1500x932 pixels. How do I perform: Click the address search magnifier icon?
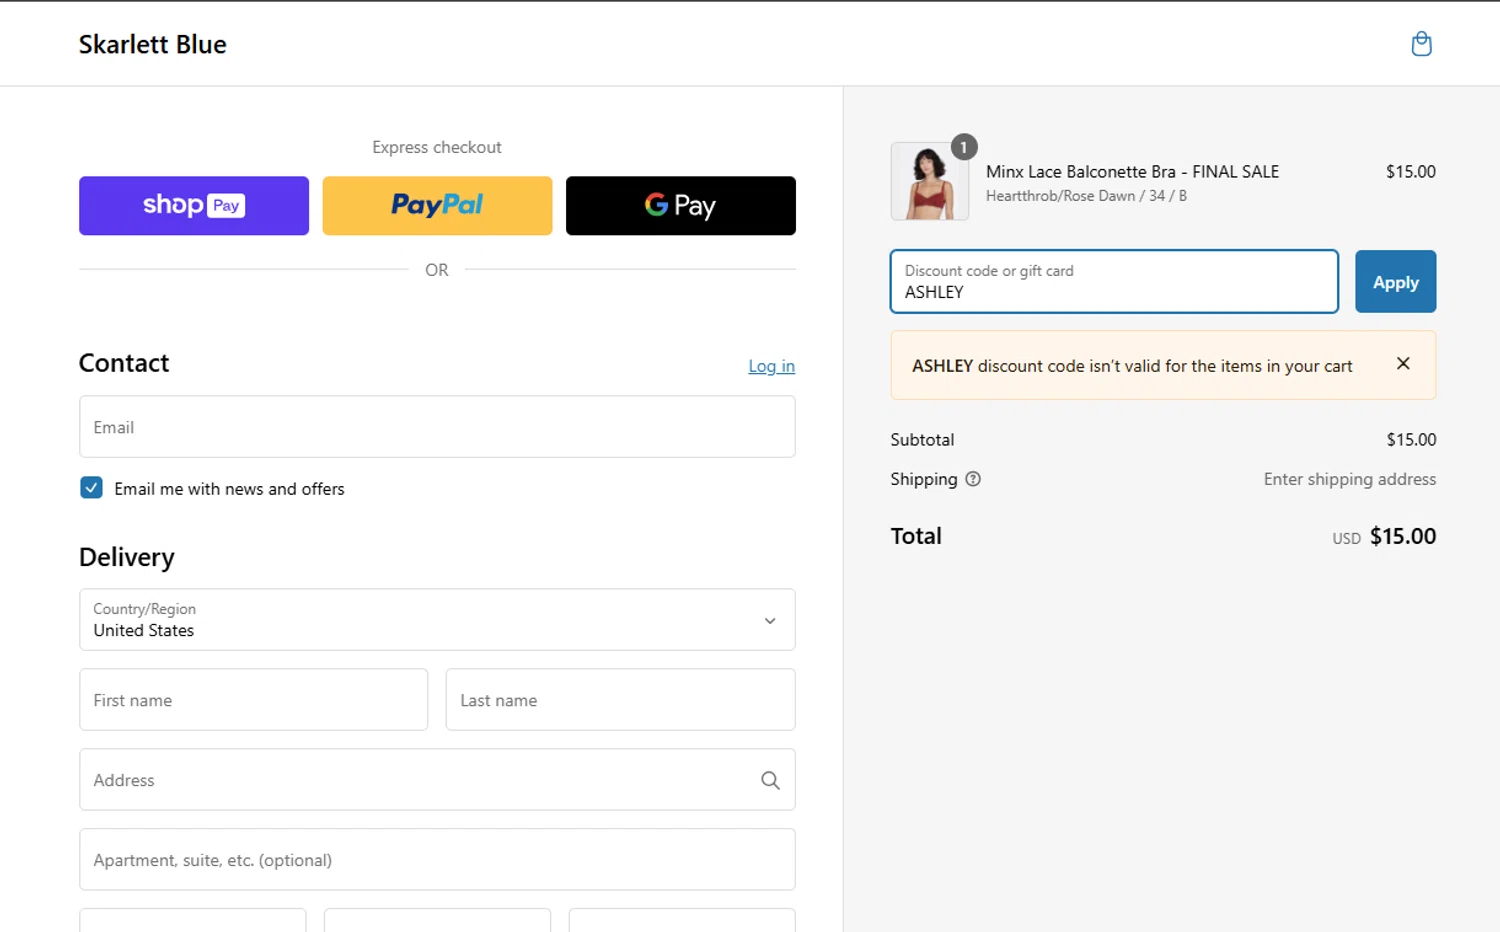(770, 780)
